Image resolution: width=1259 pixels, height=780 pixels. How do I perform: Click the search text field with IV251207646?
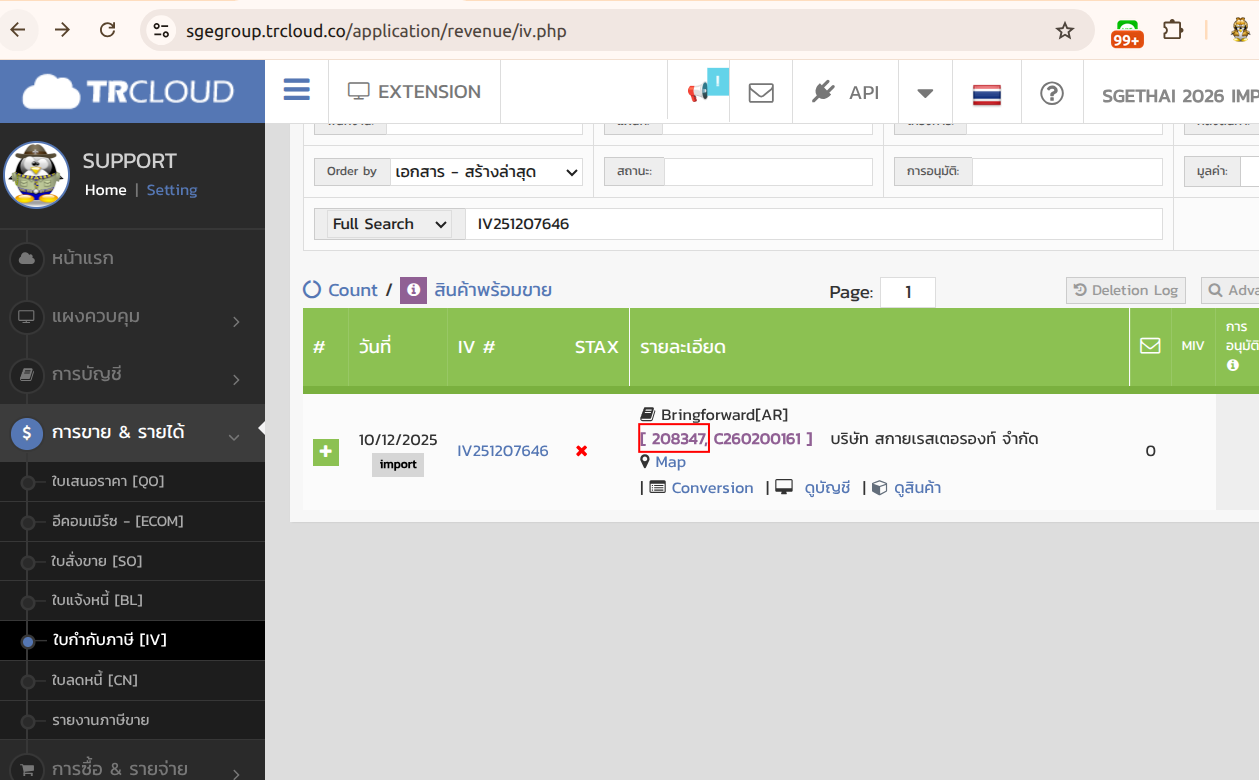point(813,224)
